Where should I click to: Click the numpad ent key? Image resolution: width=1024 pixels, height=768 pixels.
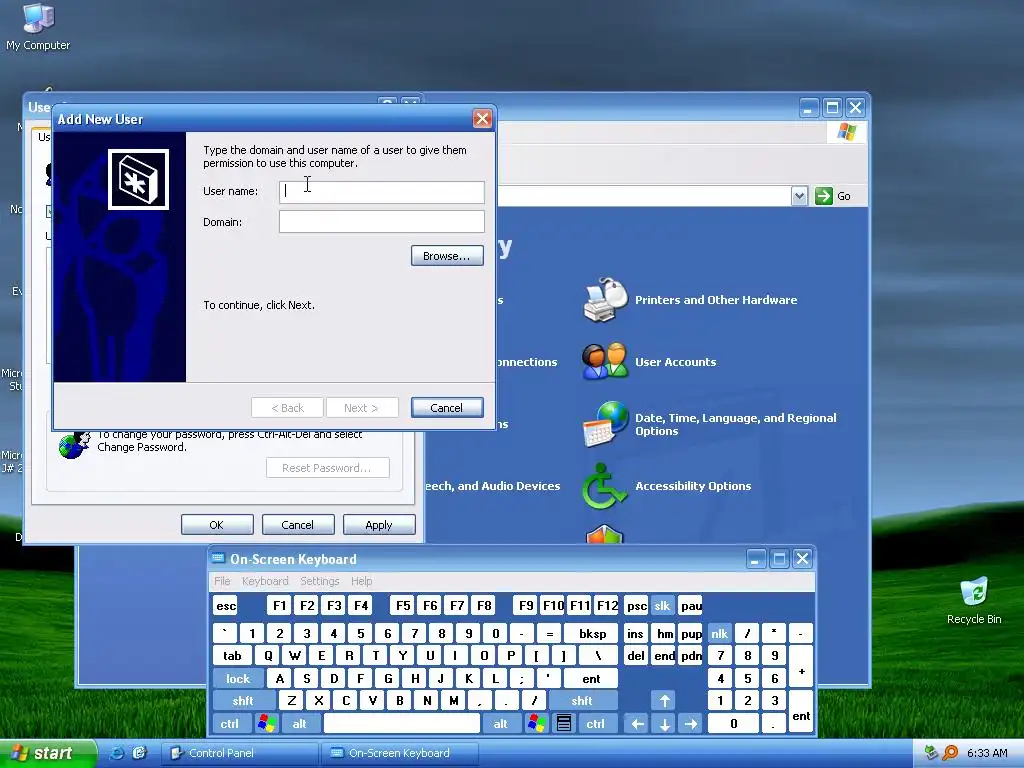tap(801, 712)
